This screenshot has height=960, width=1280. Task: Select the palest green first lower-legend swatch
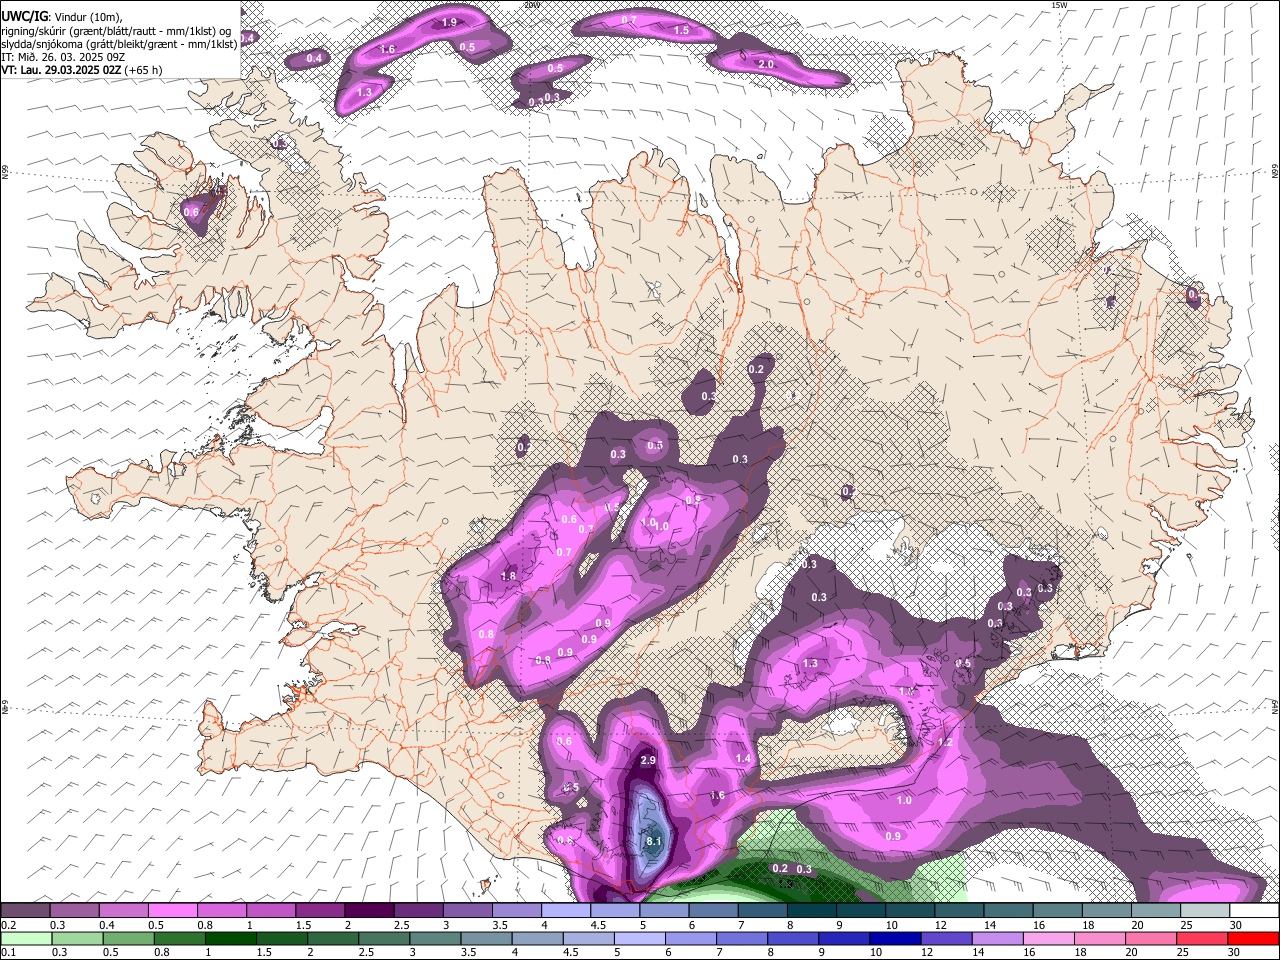coord(25,938)
